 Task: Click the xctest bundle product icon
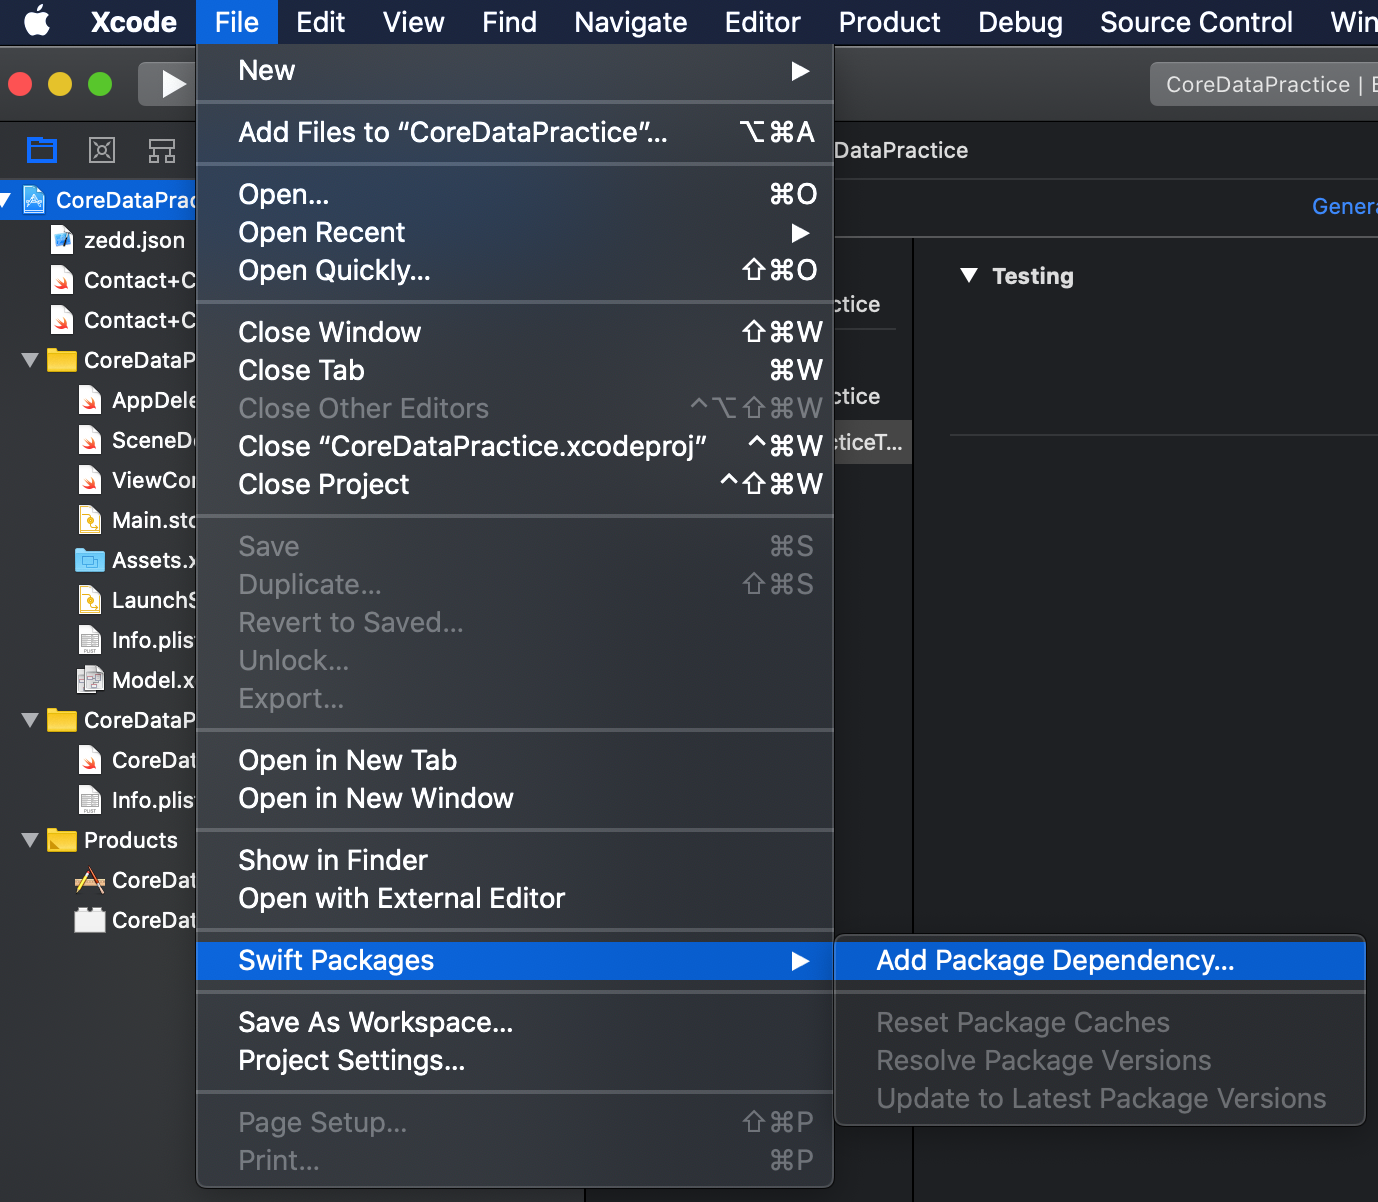click(90, 920)
